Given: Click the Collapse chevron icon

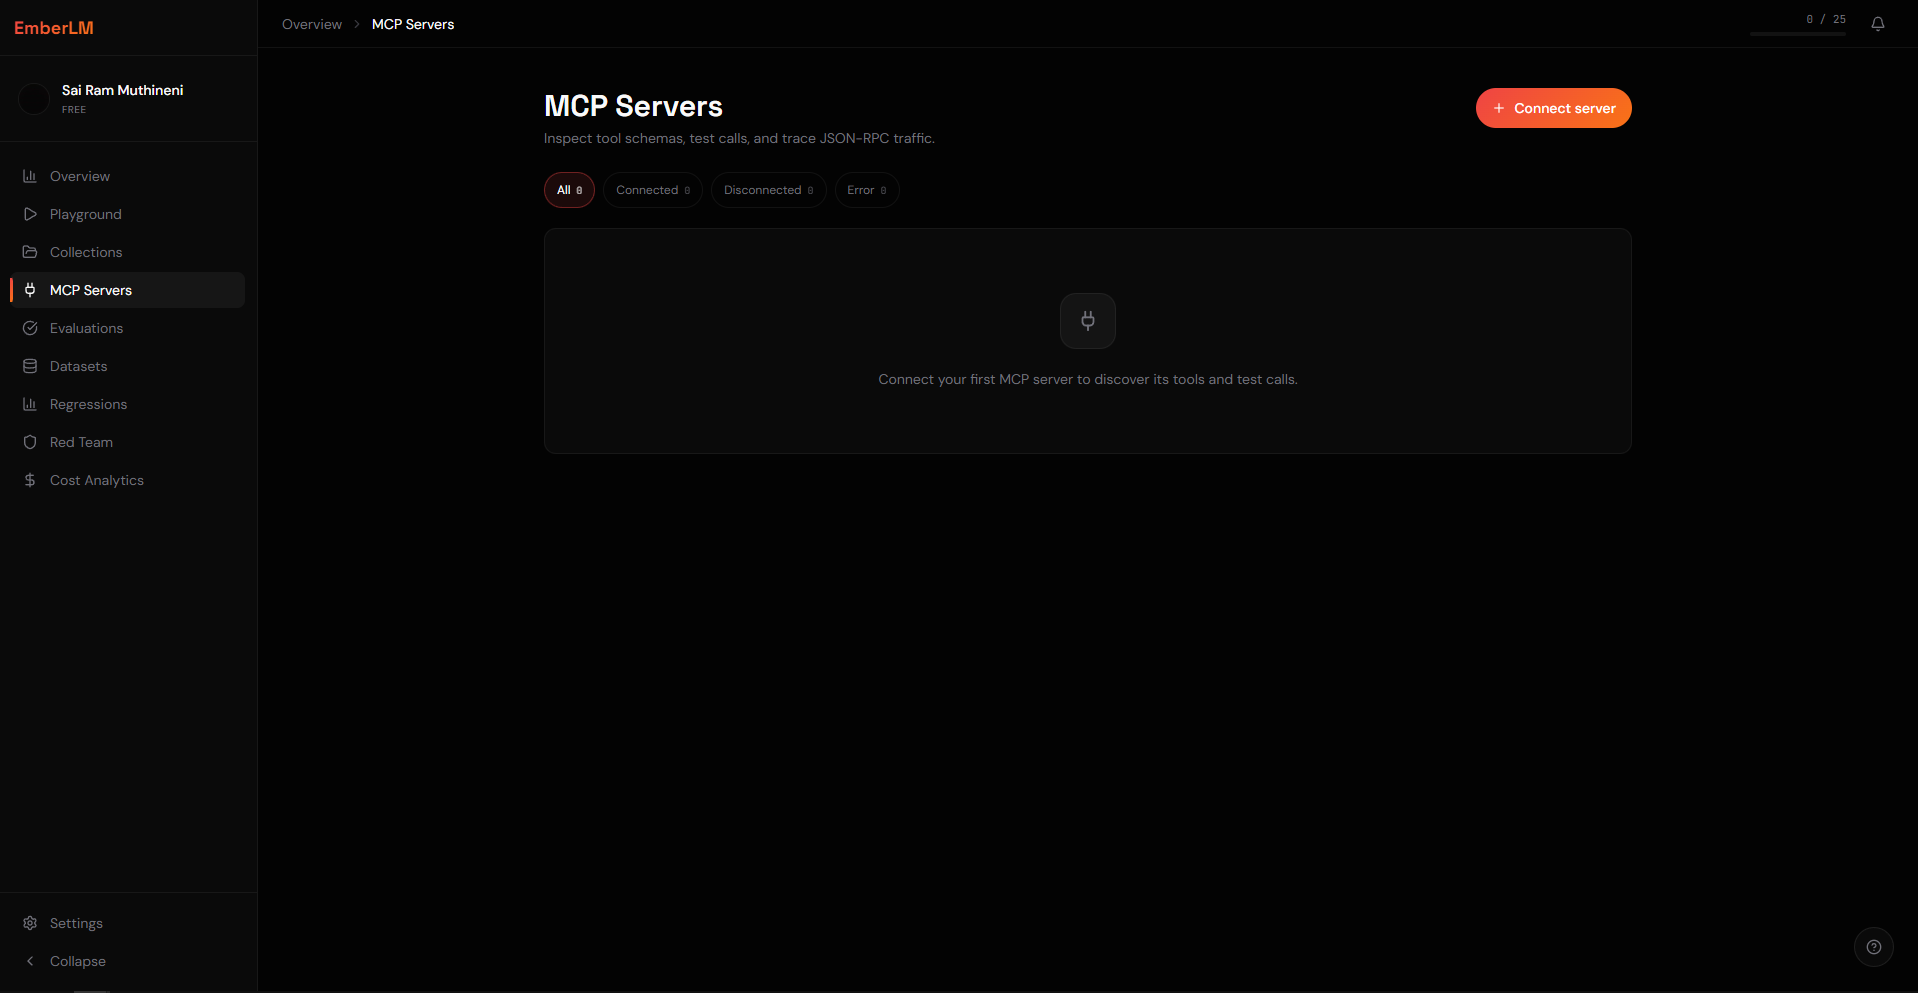Looking at the screenshot, I should click(30, 961).
